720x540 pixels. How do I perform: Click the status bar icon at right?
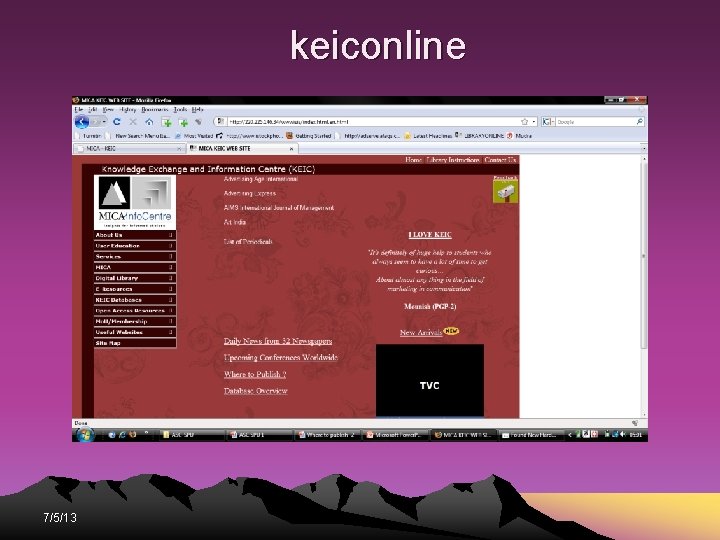635,423
